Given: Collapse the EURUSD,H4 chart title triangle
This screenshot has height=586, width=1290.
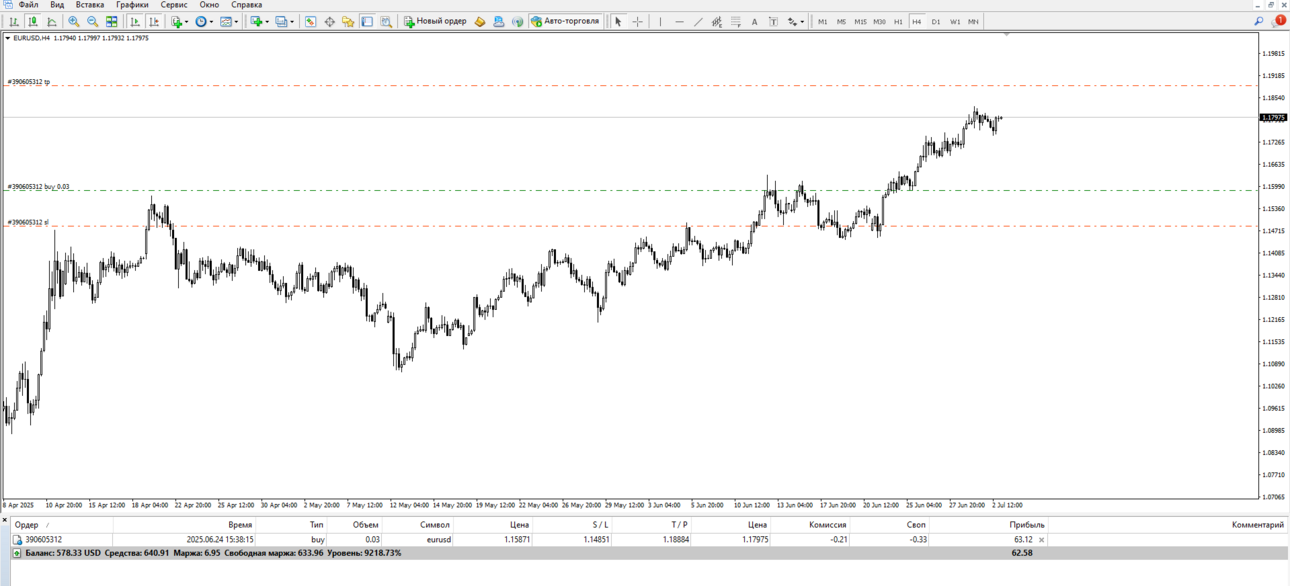Looking at the screenshot, I should [8, 38].
